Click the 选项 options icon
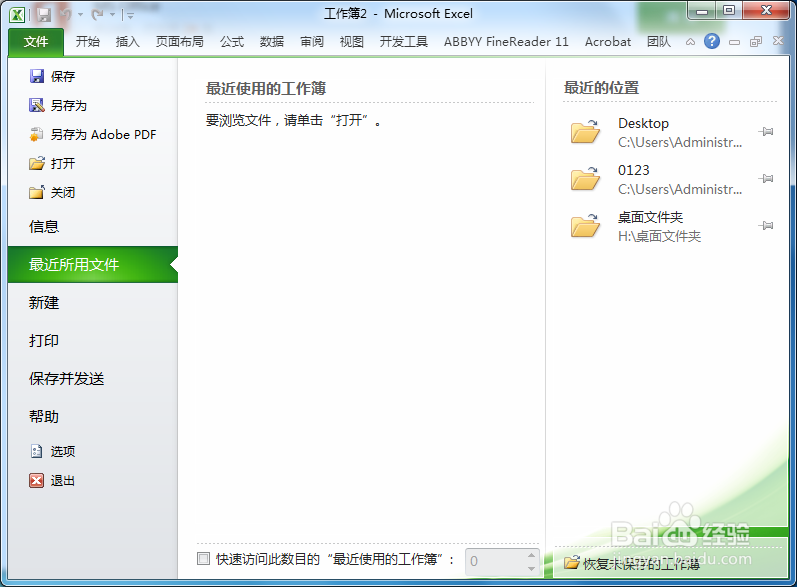Screen dimensions: 797x587 click(x=37, y=451)
